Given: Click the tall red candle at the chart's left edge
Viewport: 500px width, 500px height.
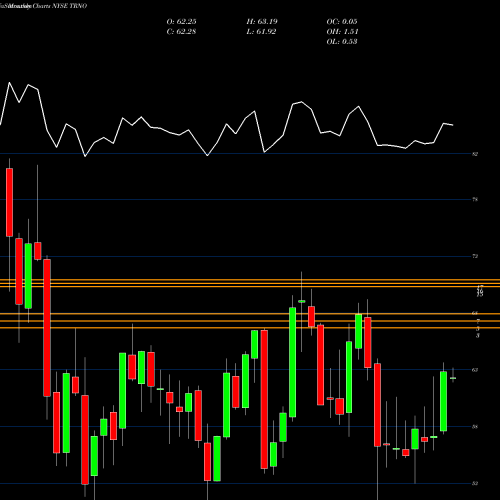Looking at the screenshot, I should tap(9, 202).
